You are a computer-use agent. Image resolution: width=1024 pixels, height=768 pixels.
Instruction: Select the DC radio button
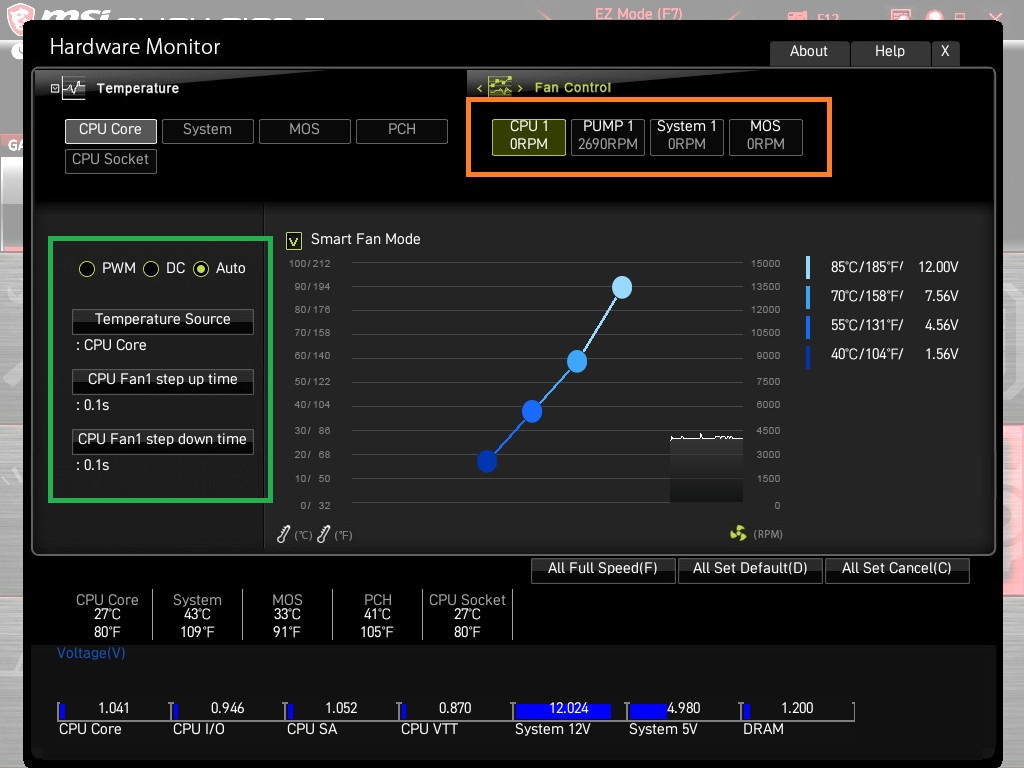(151, 269)
